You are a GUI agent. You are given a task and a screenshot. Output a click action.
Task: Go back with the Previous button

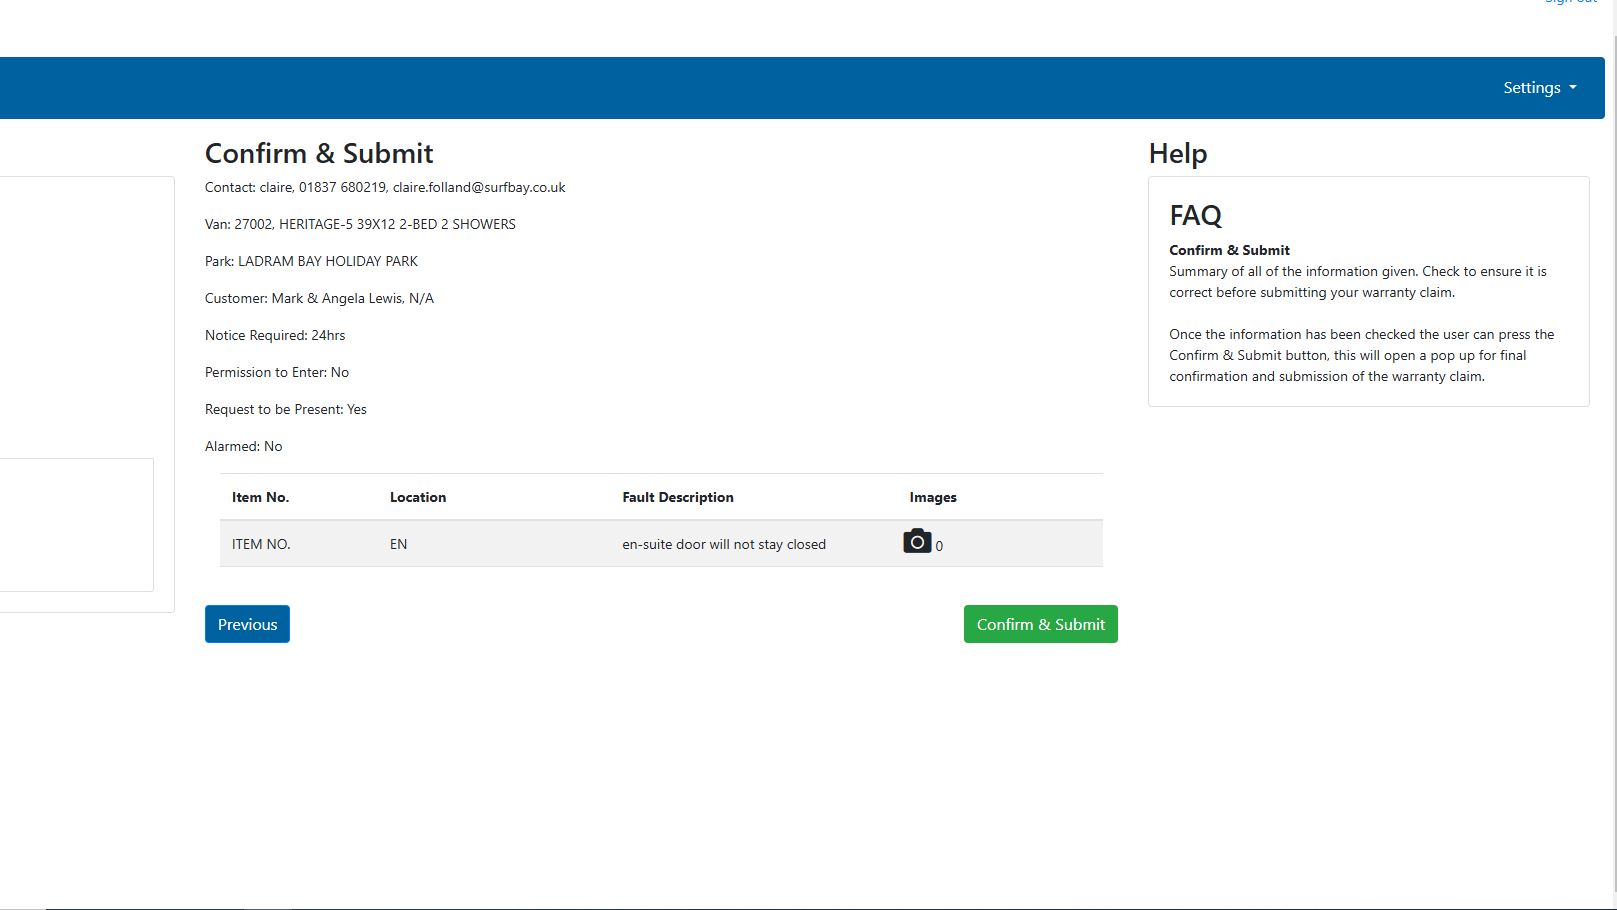[x=247, y=624]
